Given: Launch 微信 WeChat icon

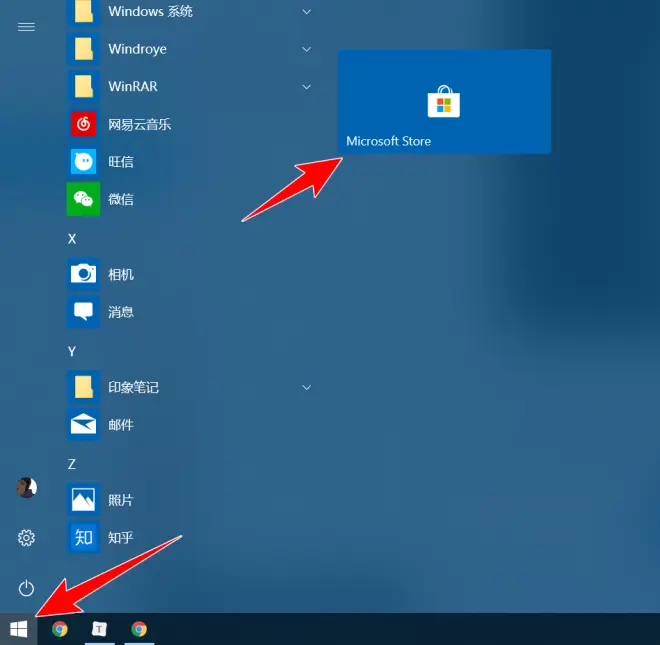Looking at the screenshot, I should click(83, 199).
